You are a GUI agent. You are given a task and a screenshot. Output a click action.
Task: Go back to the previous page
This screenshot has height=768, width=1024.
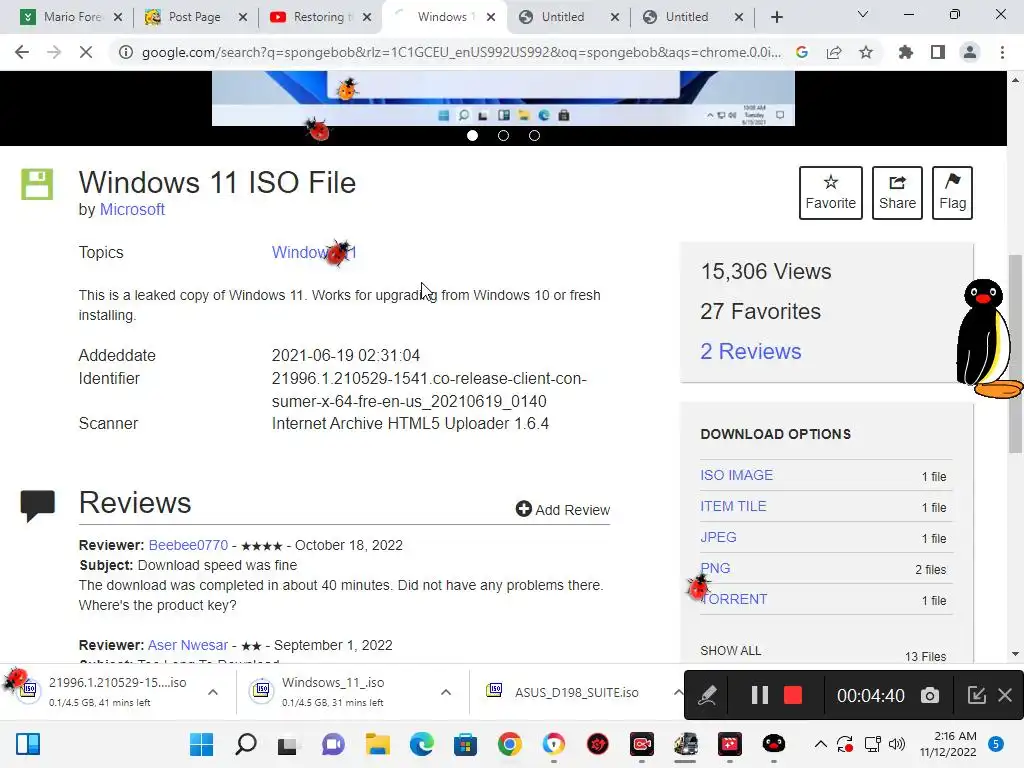pos(22,52)
